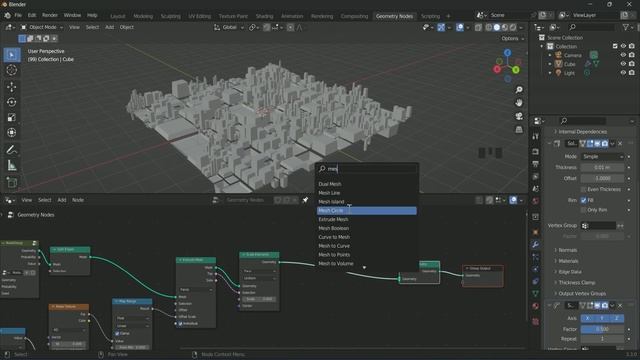The width and height of the screenshot is (640, 360).
Task: Remove the Solidify modifier with X button
Action: 620,144
